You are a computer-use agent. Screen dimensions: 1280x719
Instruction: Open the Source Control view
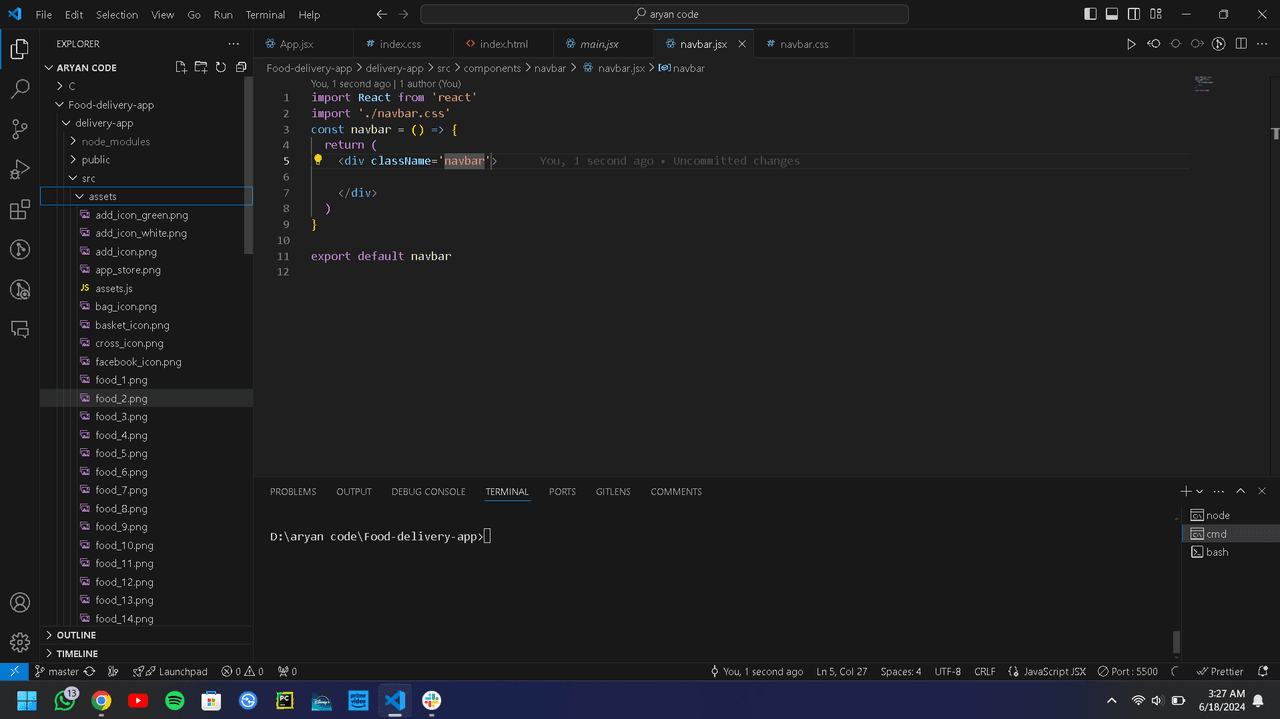tap(19, 129)
